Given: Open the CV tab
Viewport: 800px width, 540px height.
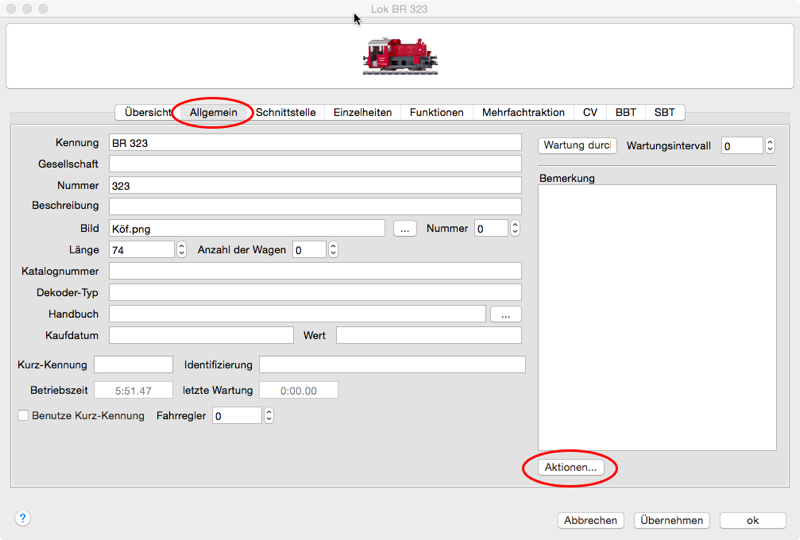Looking at the screenshot, I should (x=590, y=112).
